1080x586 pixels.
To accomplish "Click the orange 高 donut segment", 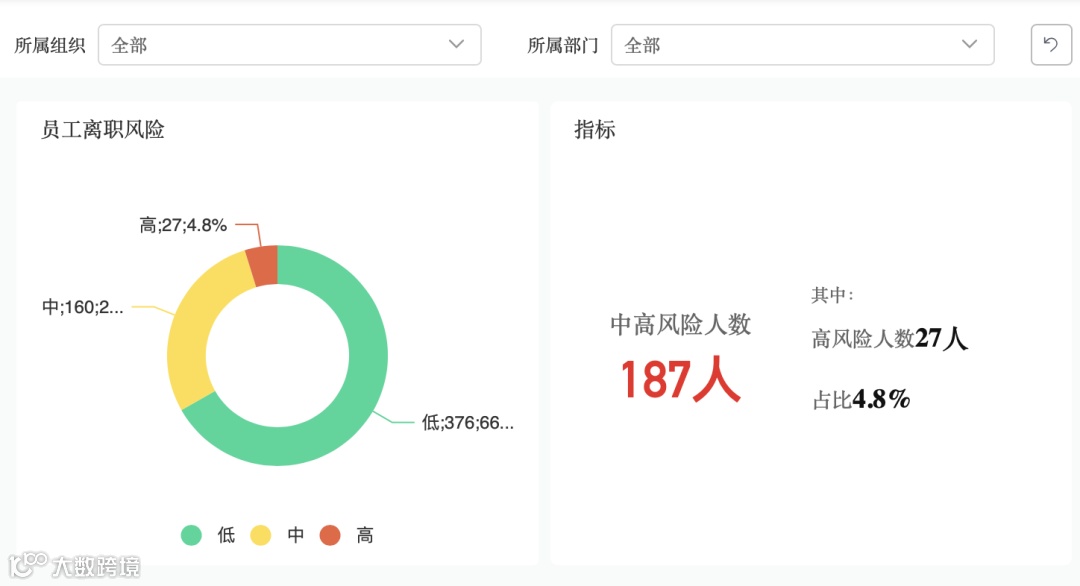I will [264, 266].
